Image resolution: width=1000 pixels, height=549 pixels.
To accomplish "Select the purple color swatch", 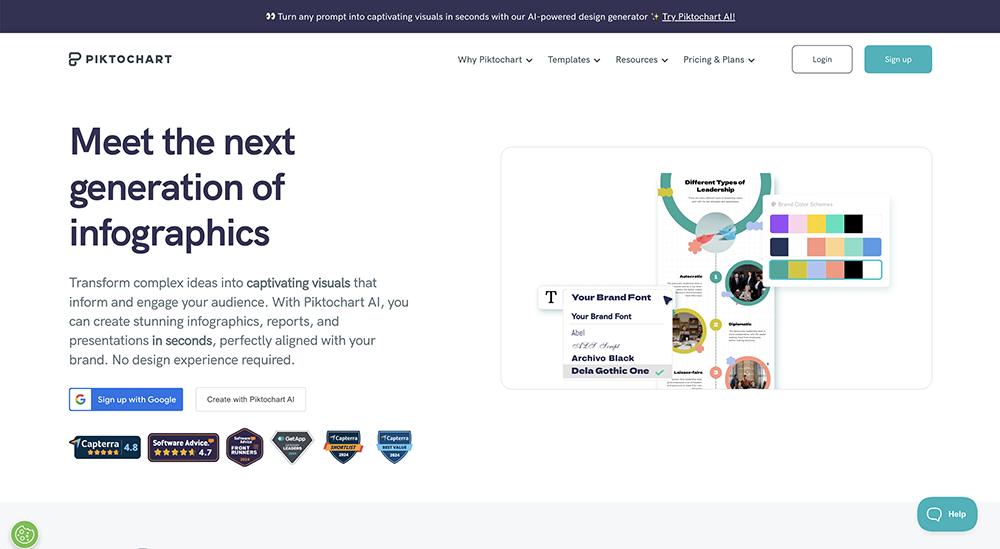I will 779,224.
